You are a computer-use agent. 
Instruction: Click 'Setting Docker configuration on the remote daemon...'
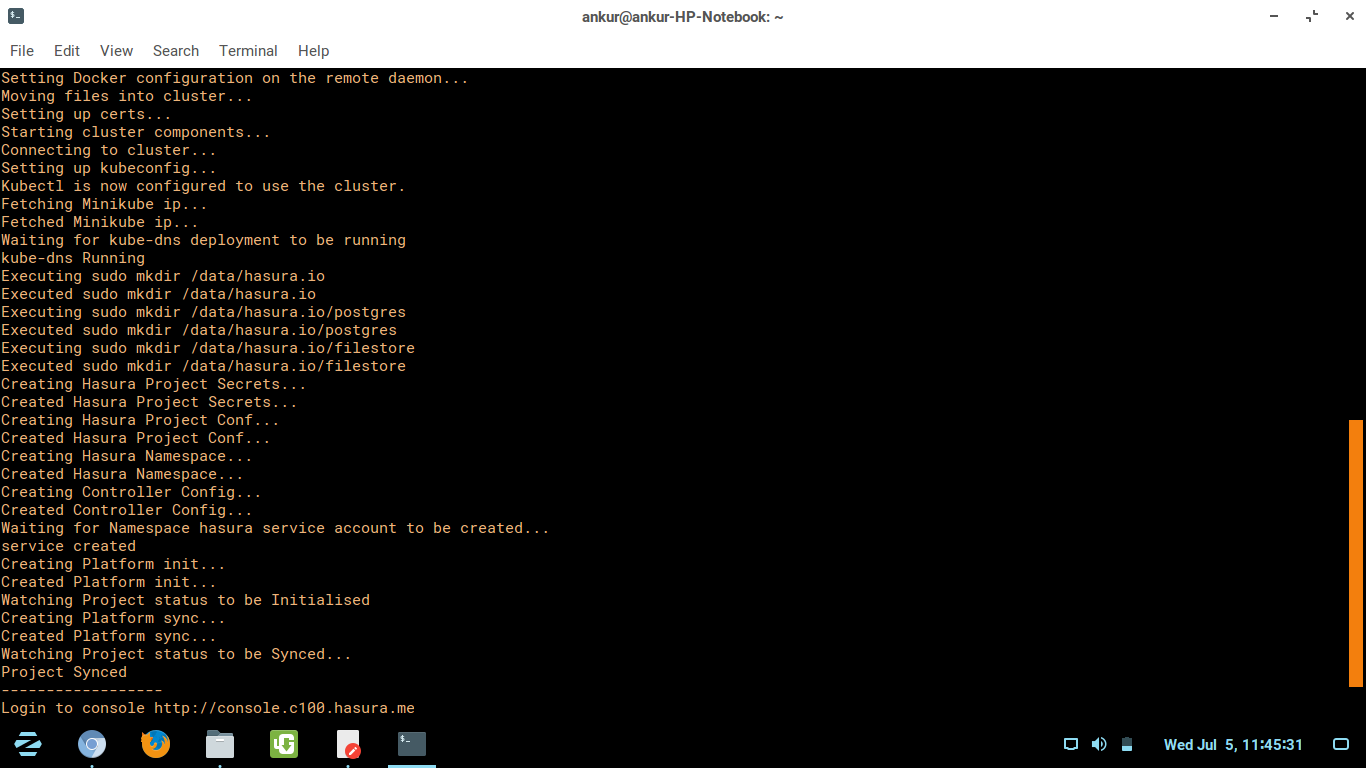coord(235,78)
